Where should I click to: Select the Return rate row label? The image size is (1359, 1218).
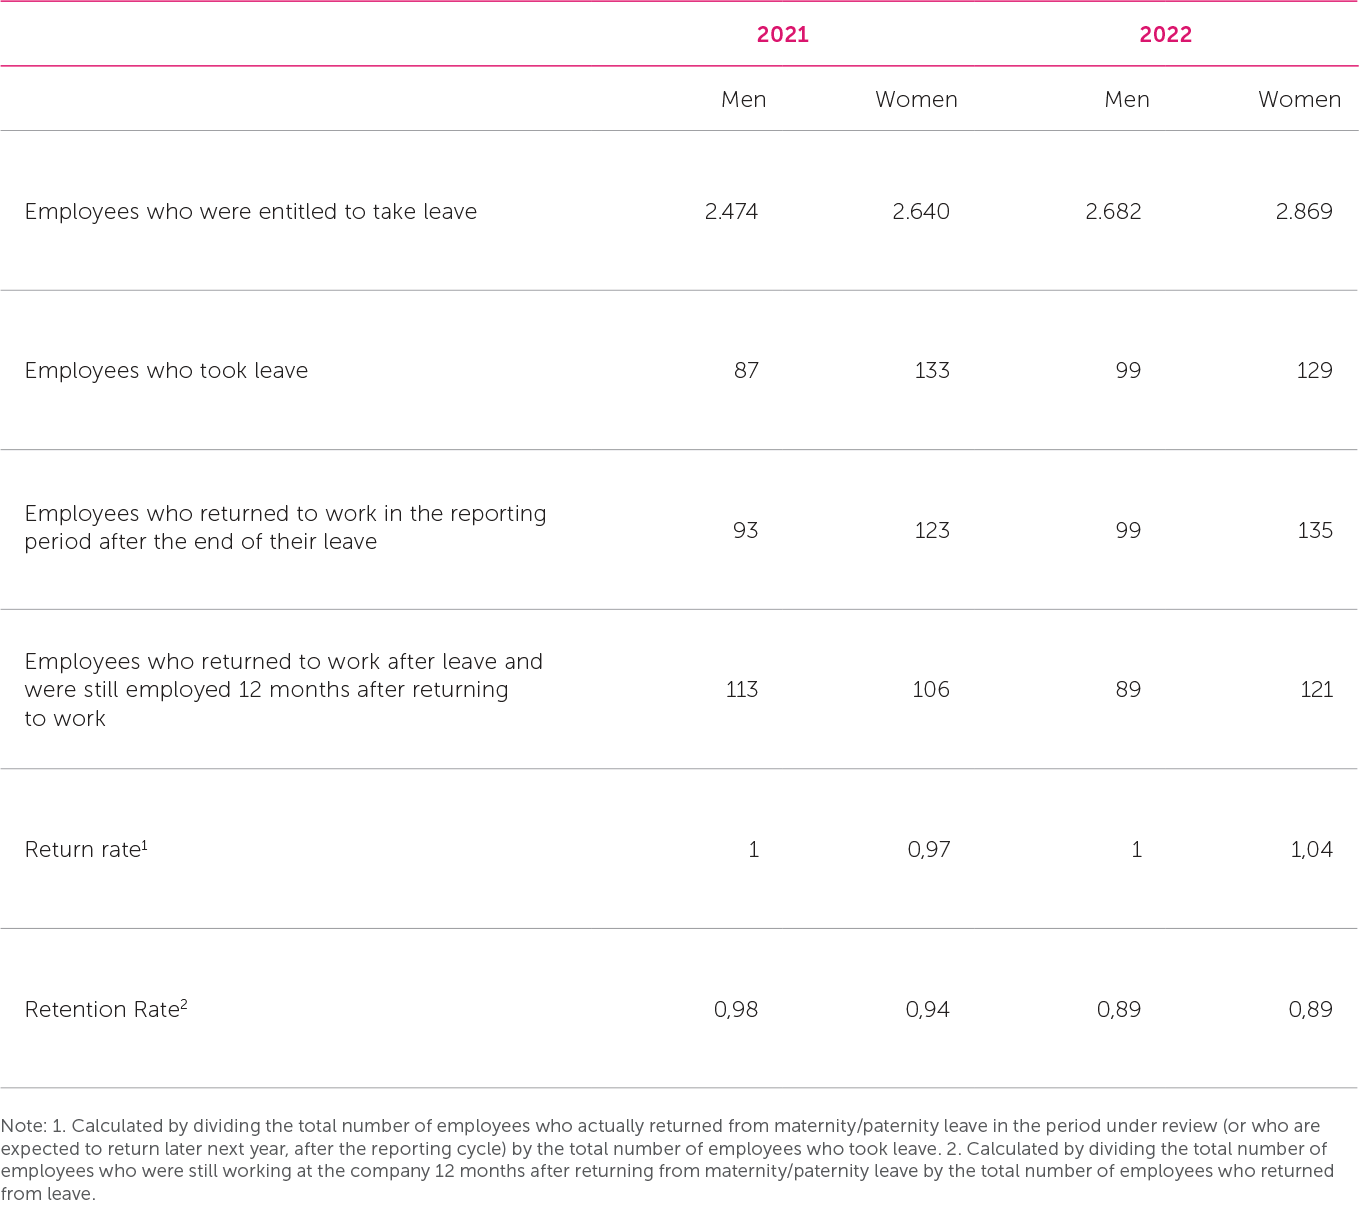click(x=85, y=849)
